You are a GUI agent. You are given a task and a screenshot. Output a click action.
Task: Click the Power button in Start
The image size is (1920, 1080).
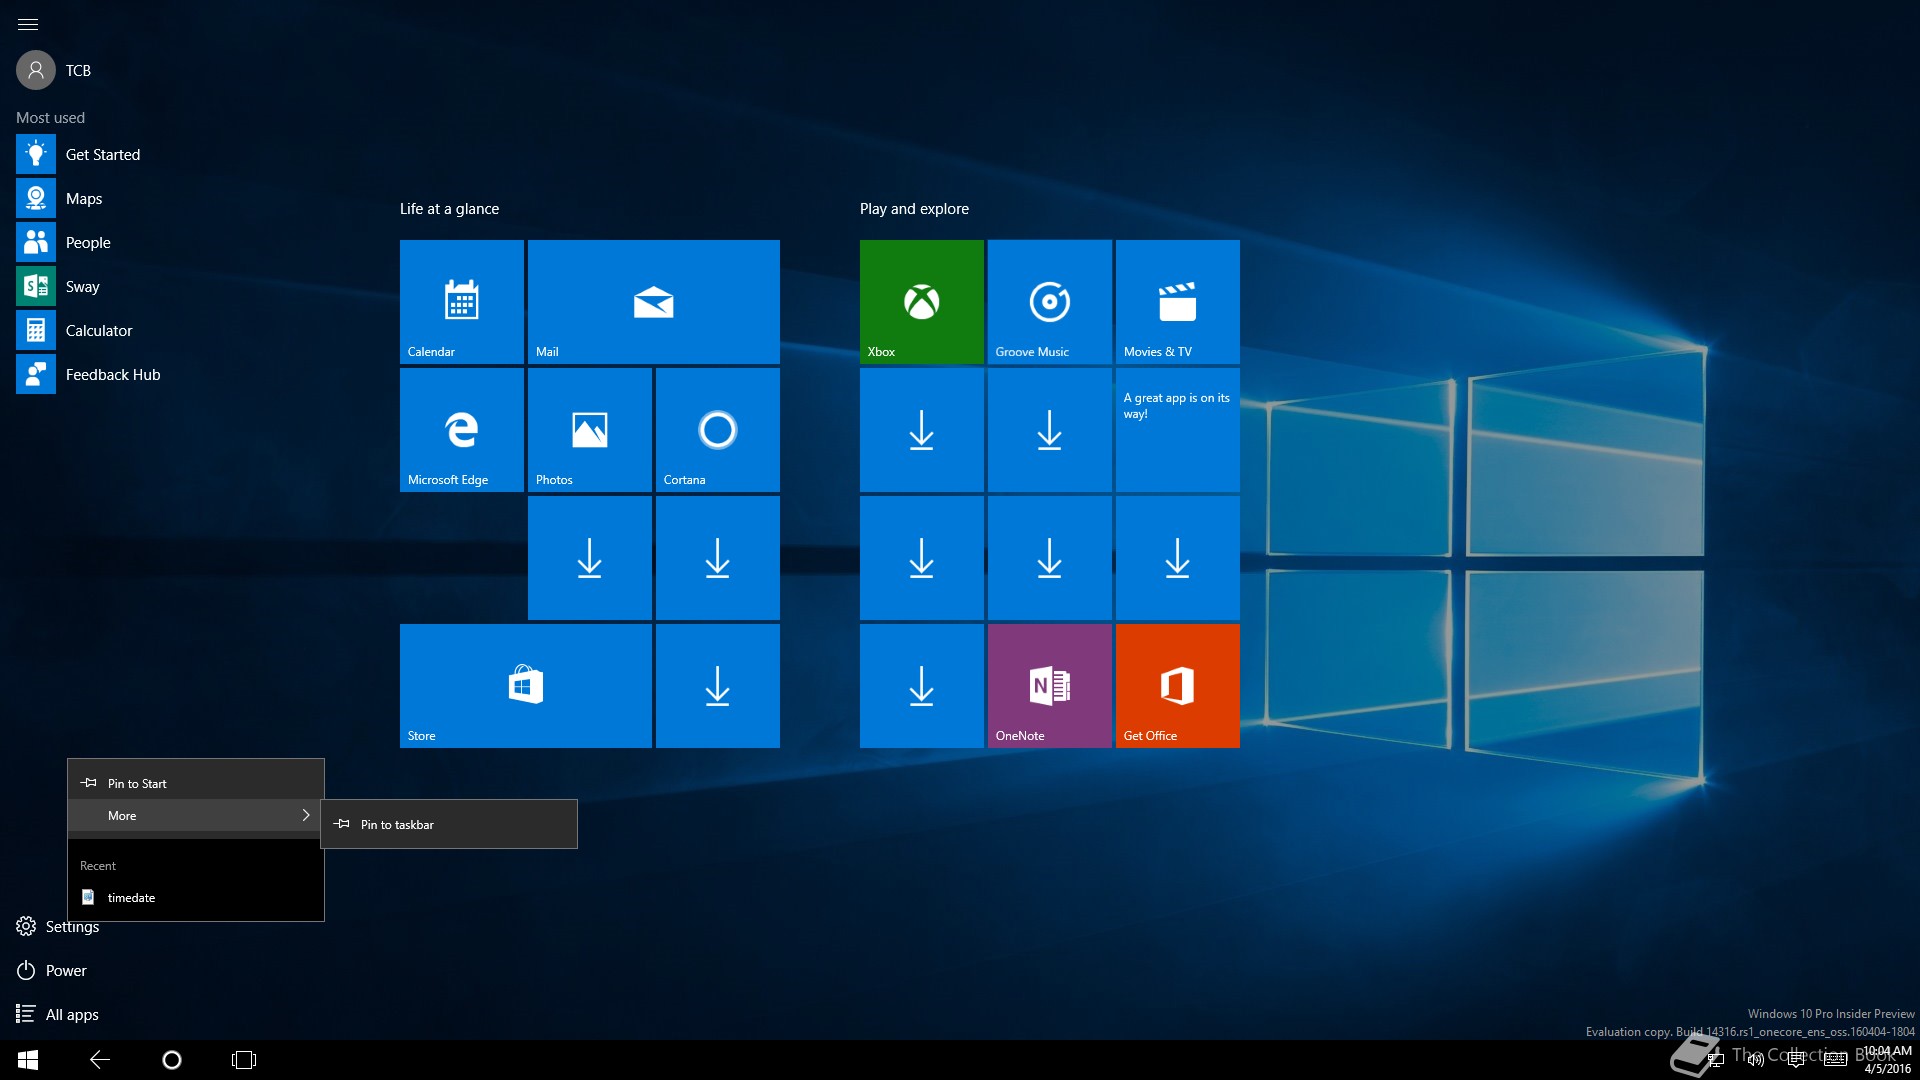pos(52,970)
